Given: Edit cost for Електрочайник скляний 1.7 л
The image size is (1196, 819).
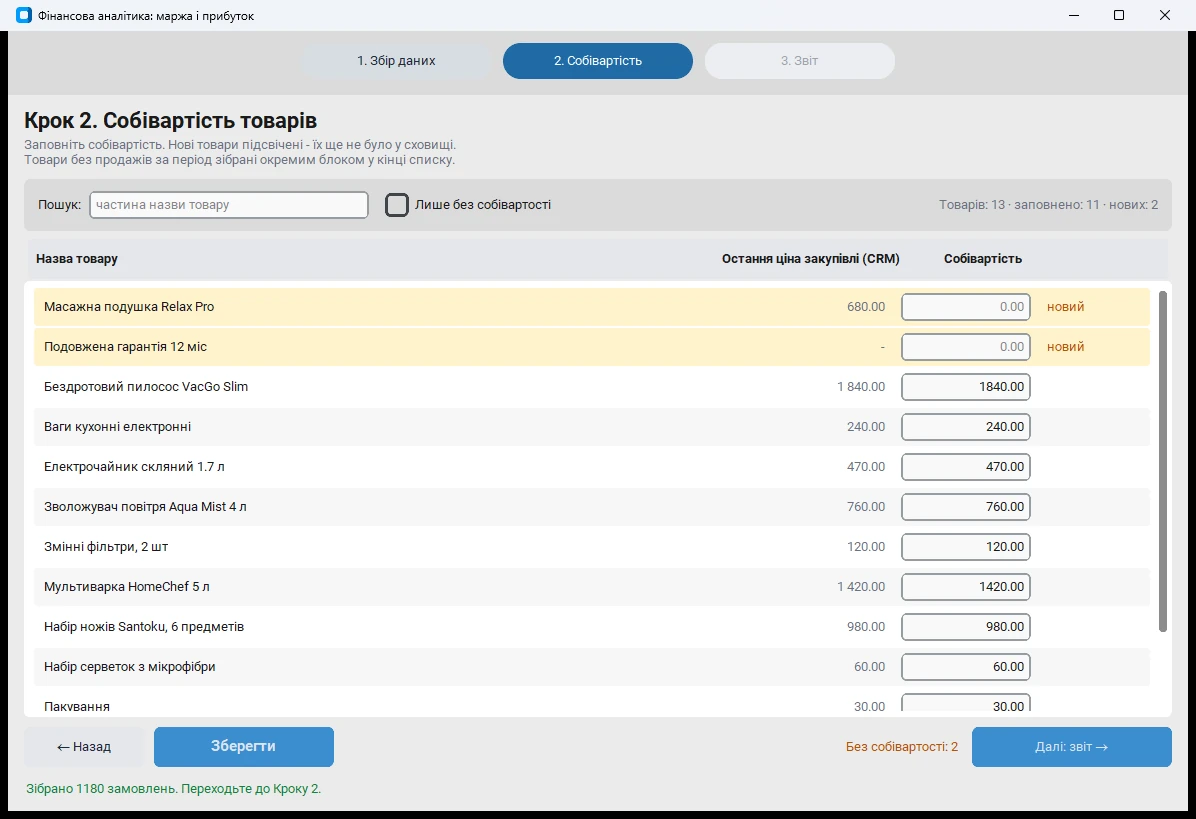Looking at the screenshot, I should 966,467.
